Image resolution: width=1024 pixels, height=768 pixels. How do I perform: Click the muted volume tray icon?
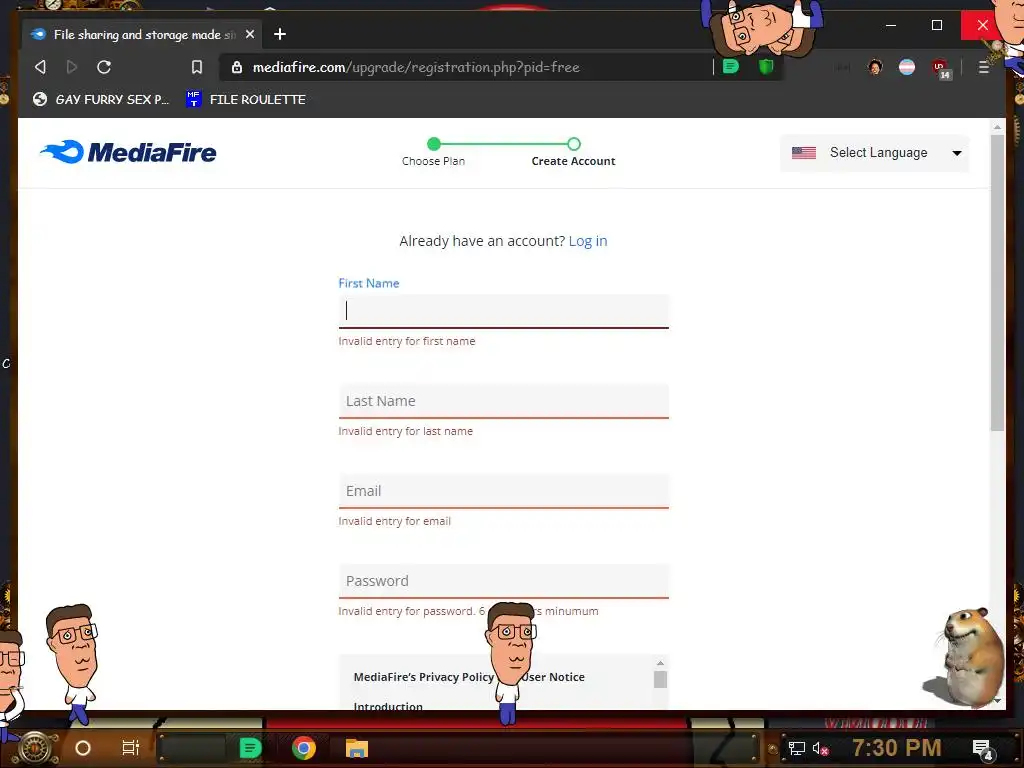(820, 748)
